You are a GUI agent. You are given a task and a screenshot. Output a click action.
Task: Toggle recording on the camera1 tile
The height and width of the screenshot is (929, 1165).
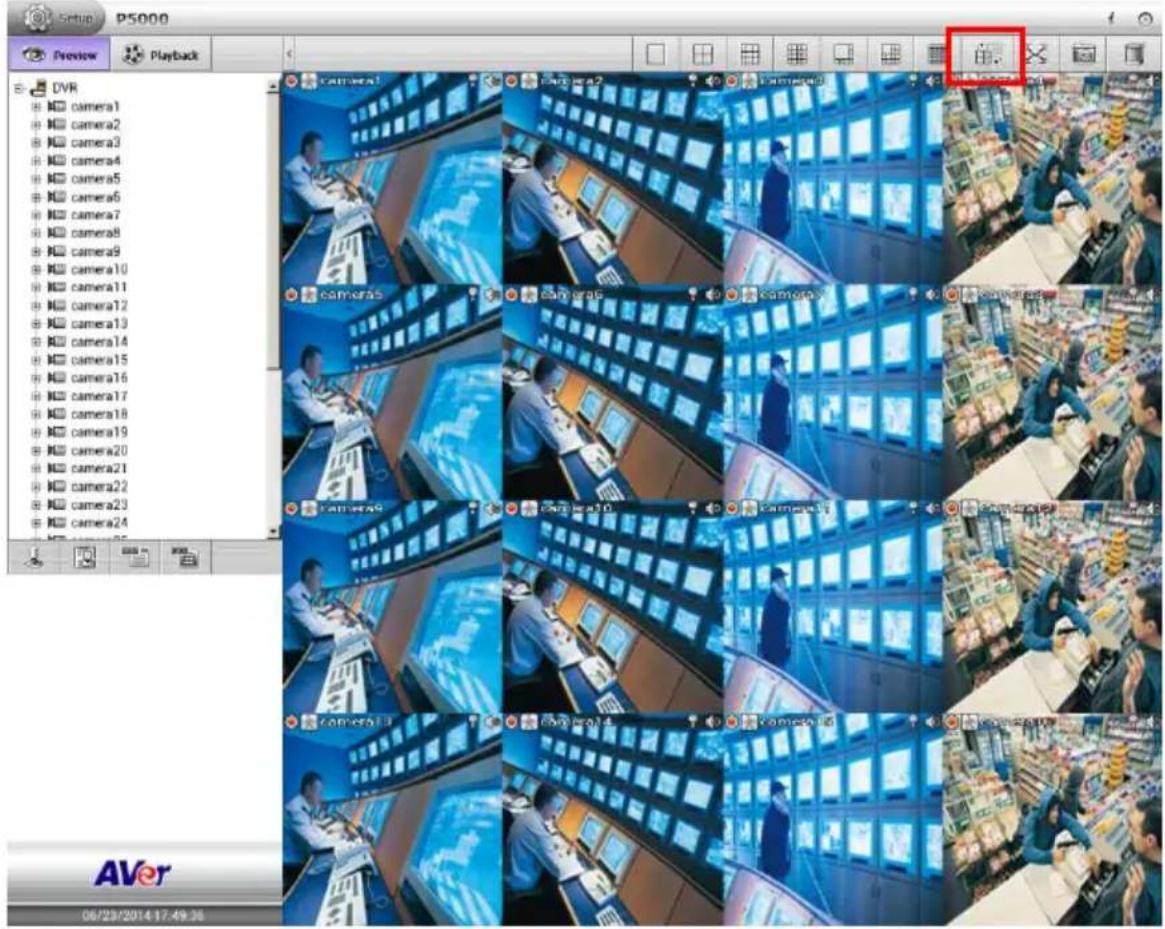[x=291, y=81]
